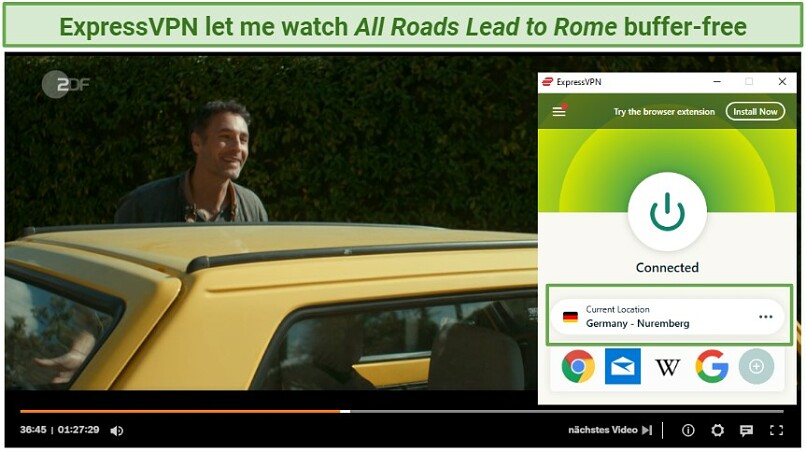Screen dimensions: 806x452
Task: Click the video frame to pause playback
Action: pos(271,221)
